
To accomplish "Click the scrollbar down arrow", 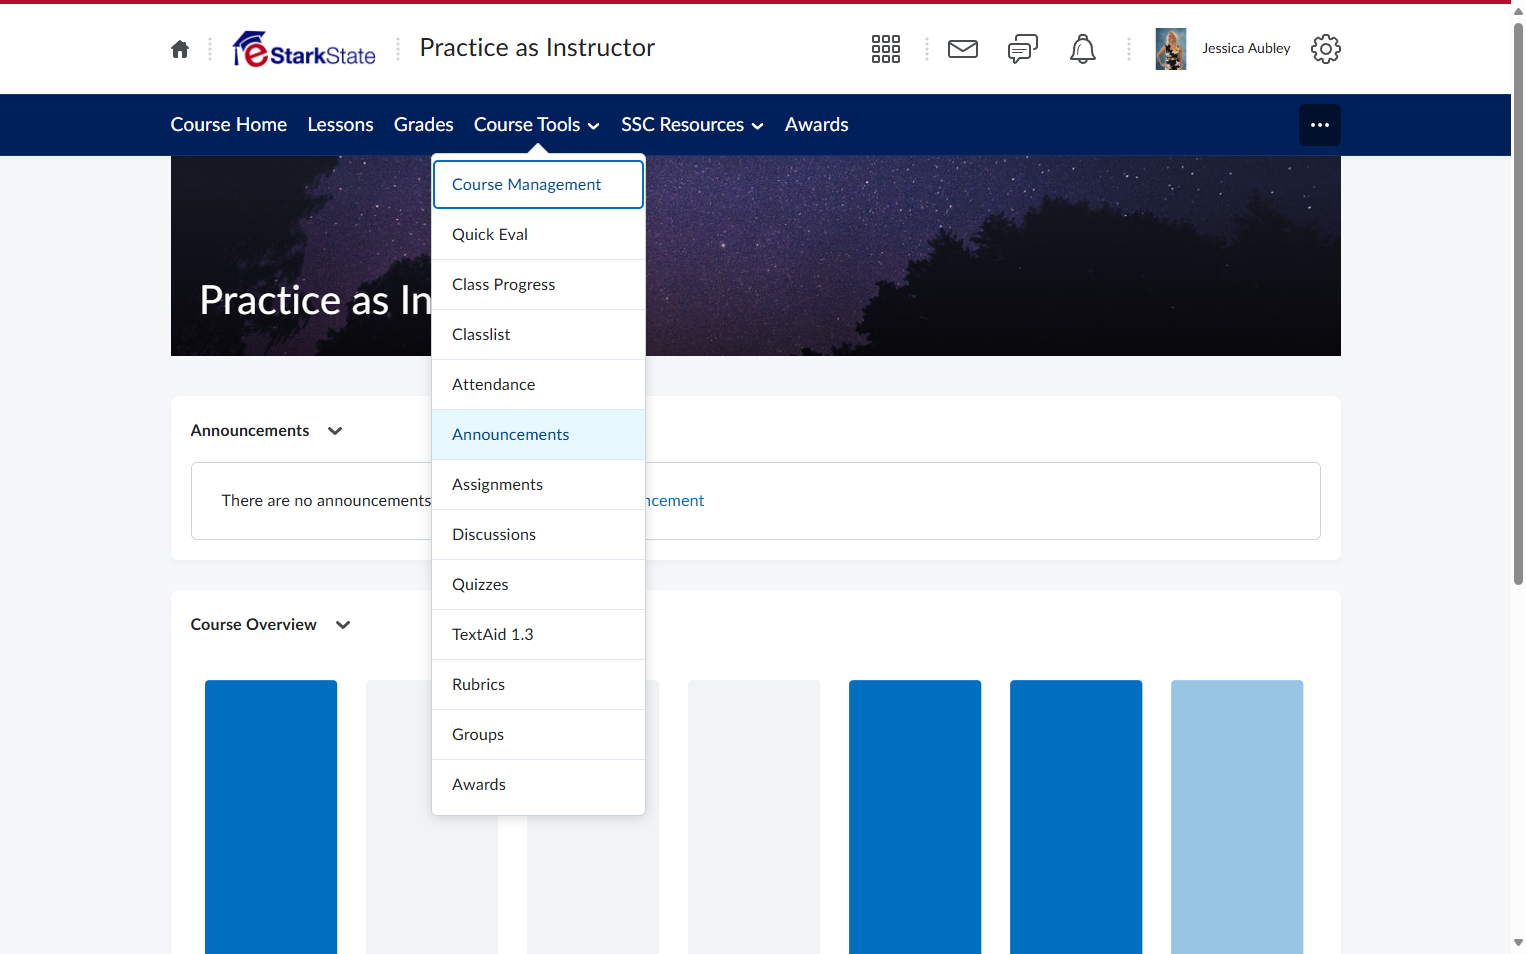I will tap(1518, 942).
